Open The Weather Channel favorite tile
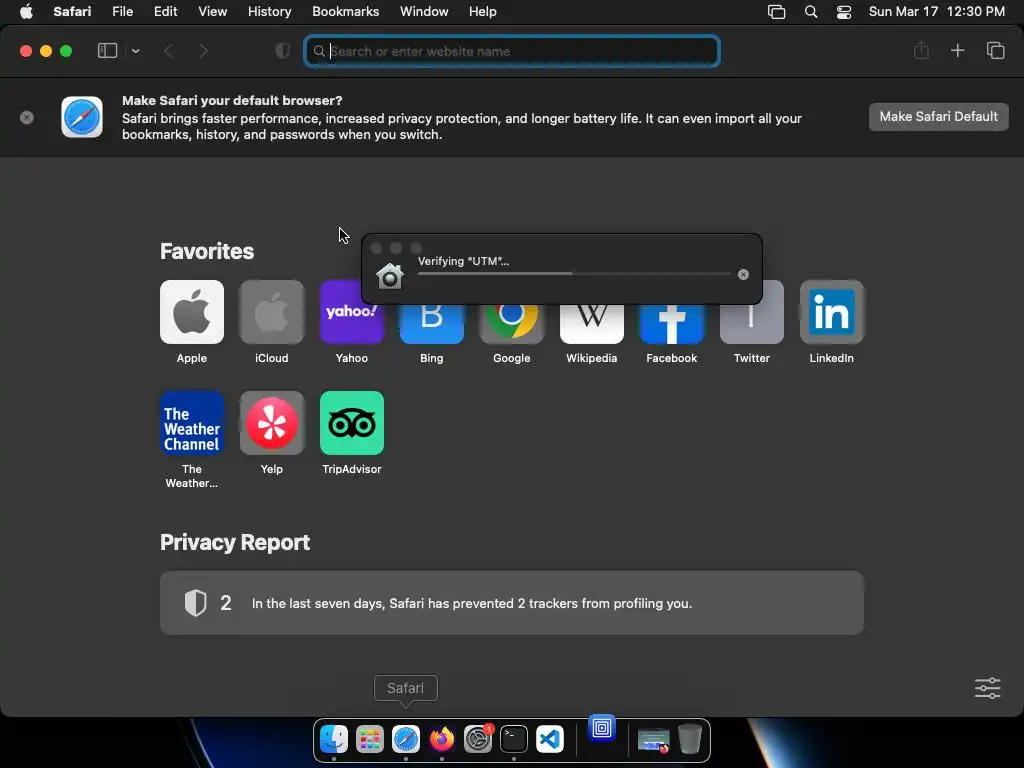 191,423
